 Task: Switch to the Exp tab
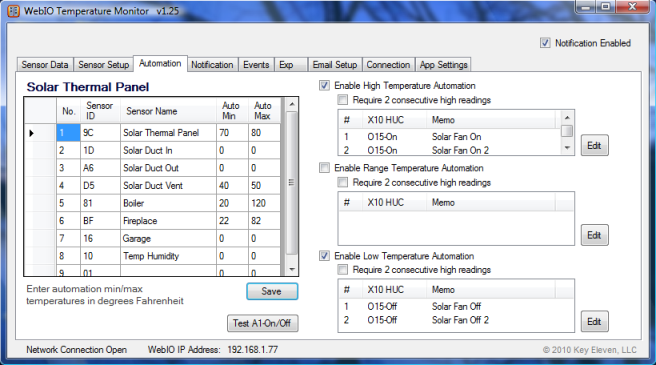[x=291, y=64]
